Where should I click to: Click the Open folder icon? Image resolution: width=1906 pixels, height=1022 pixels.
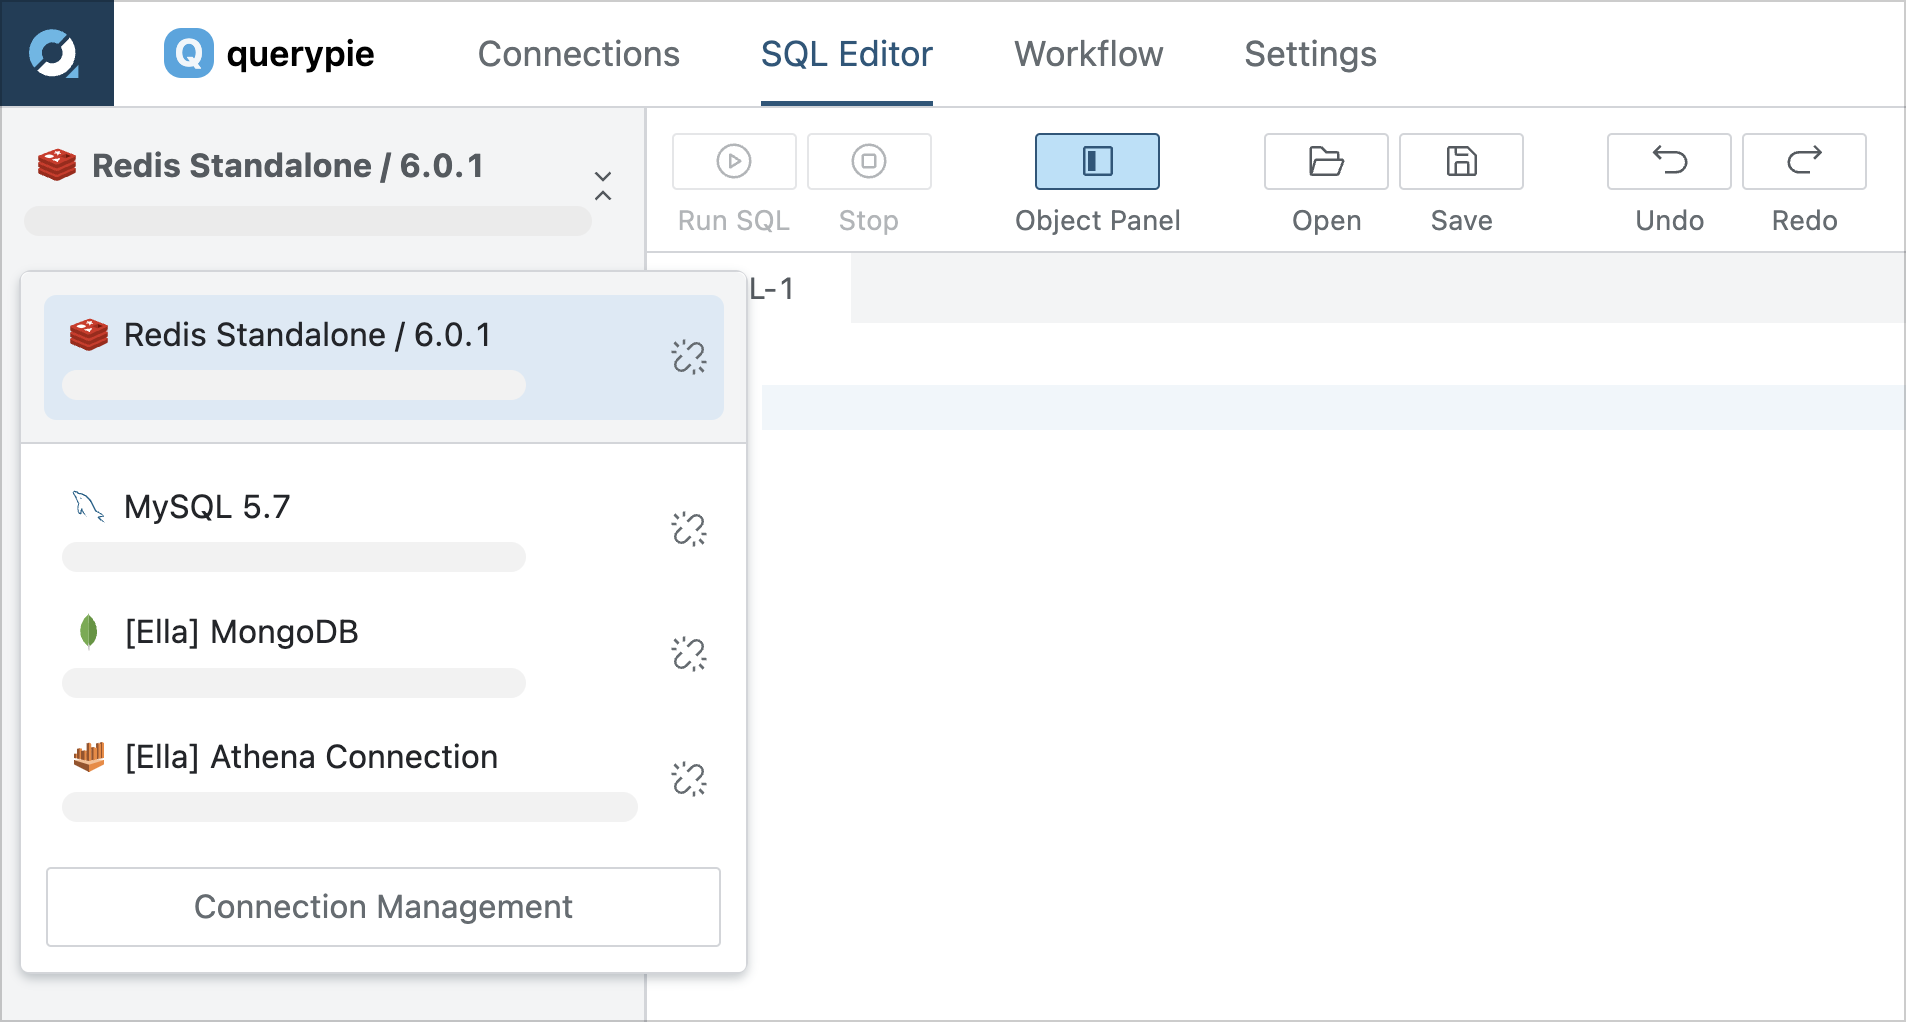pyautogui.click(x=1326, y=161)
